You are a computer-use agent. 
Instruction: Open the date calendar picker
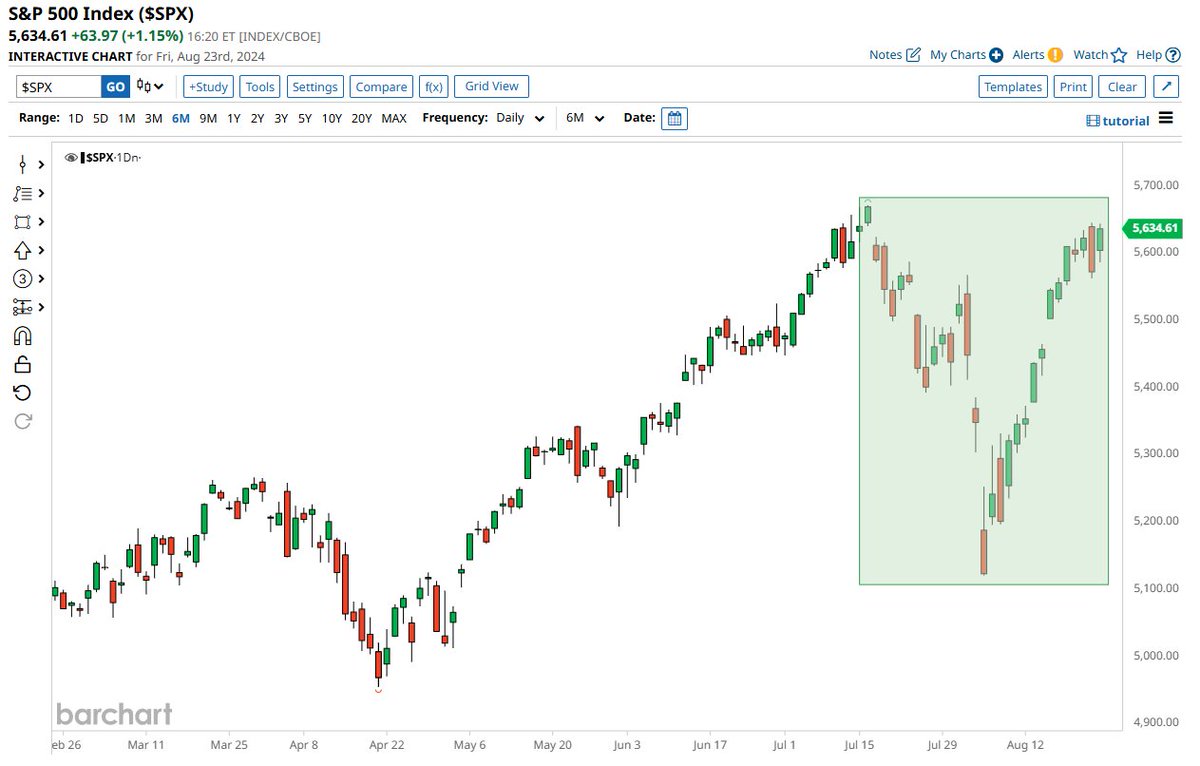tap(674, 118)
